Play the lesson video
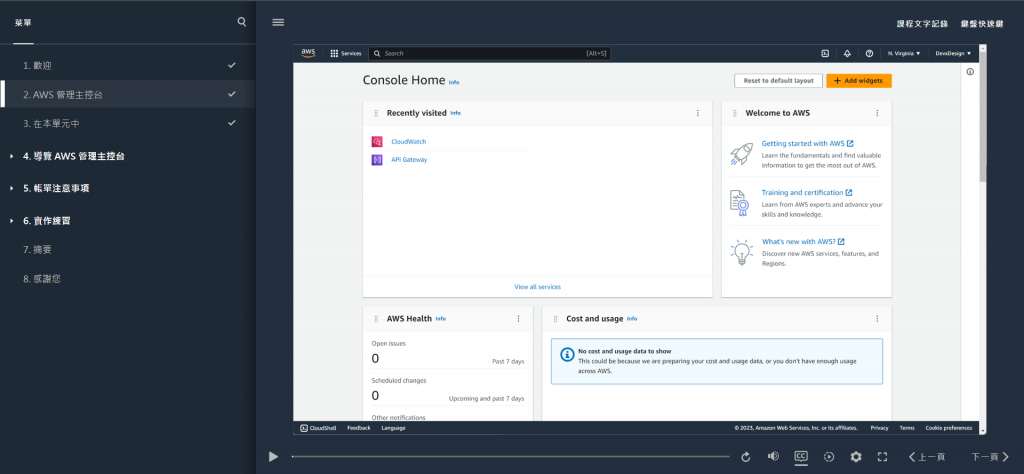The image size is (1024, 474). (274, 457)
